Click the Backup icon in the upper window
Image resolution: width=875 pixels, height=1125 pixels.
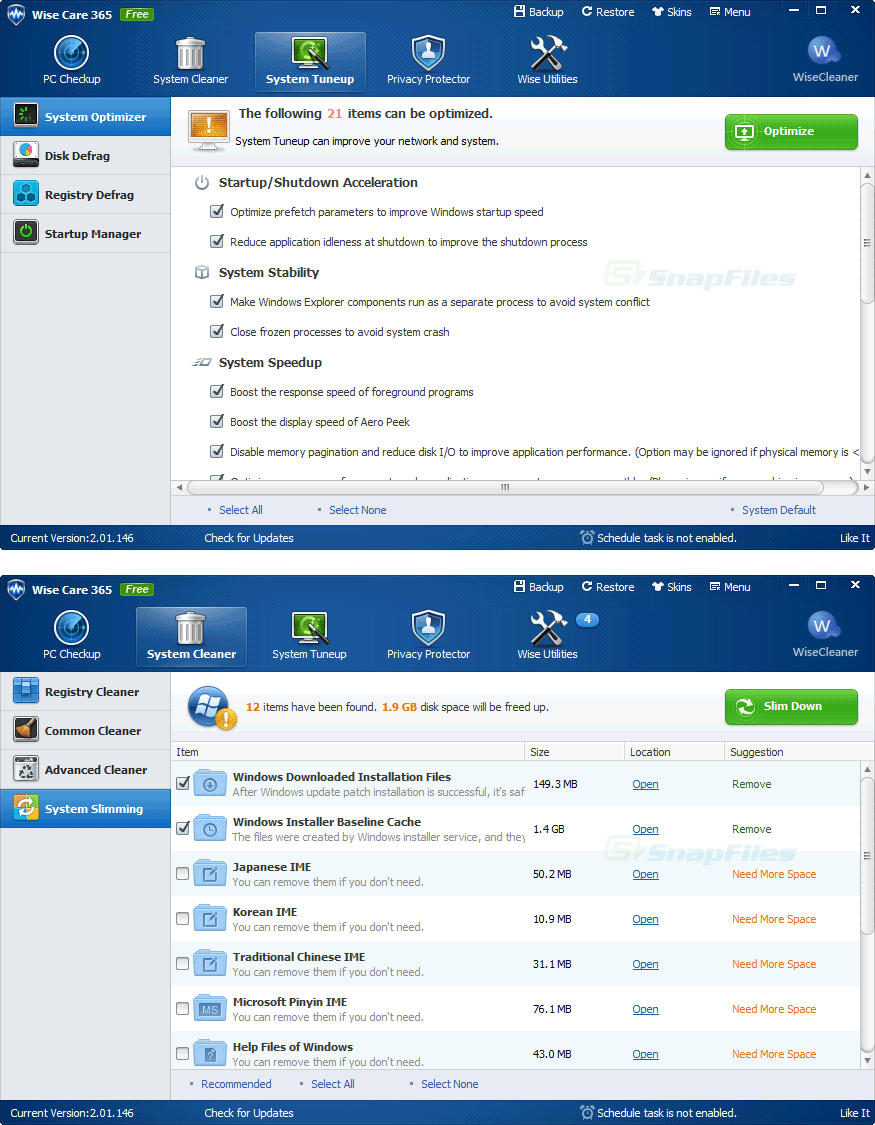click(520, 11)
